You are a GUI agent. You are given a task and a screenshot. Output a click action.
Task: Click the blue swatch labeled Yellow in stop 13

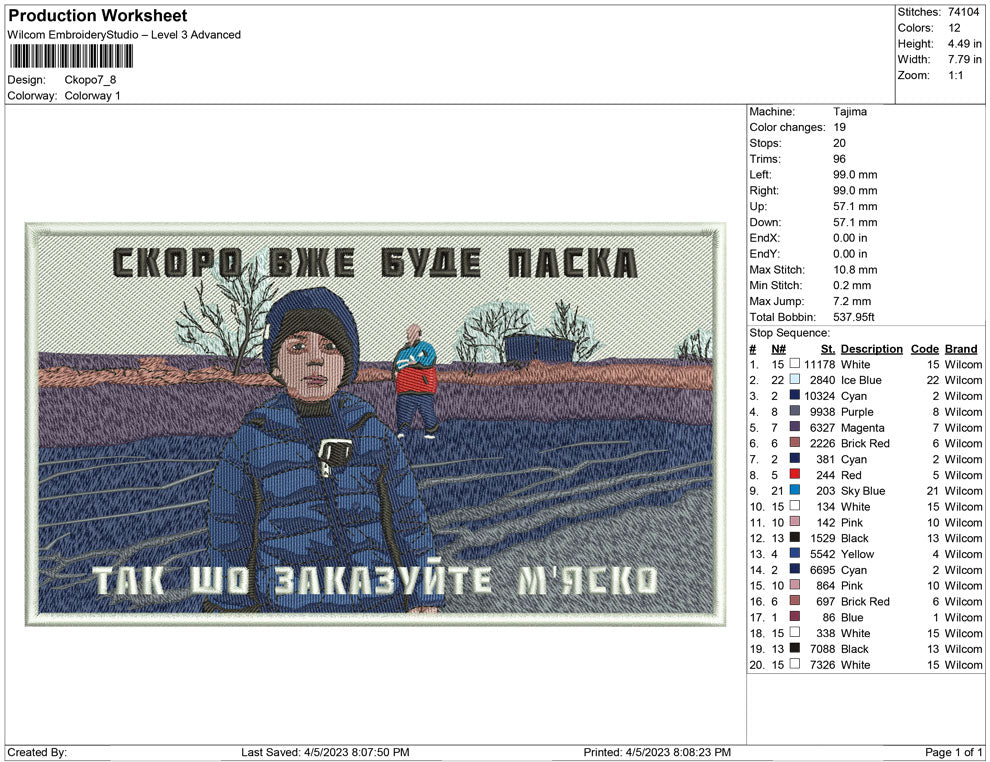point(795,553)
